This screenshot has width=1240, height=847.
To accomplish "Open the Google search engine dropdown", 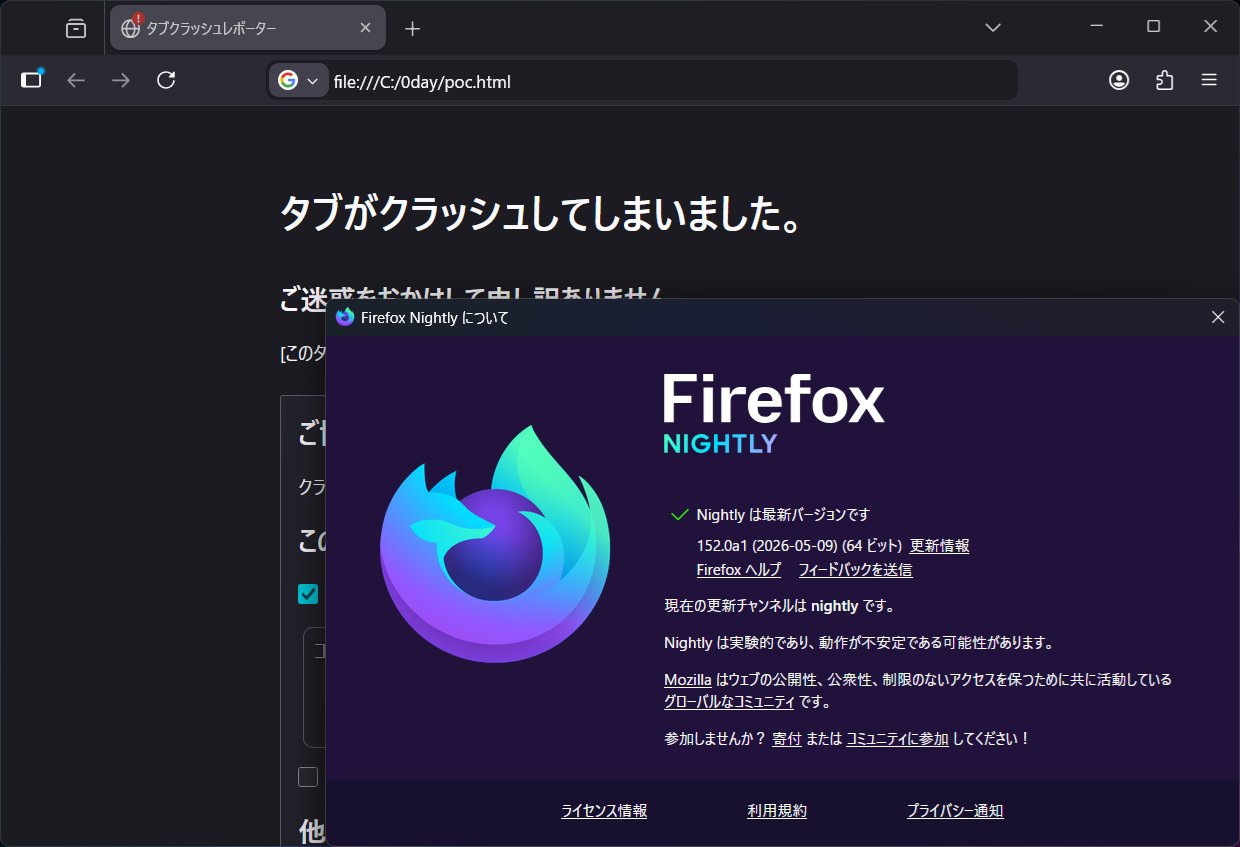I will tap(298, 81).
